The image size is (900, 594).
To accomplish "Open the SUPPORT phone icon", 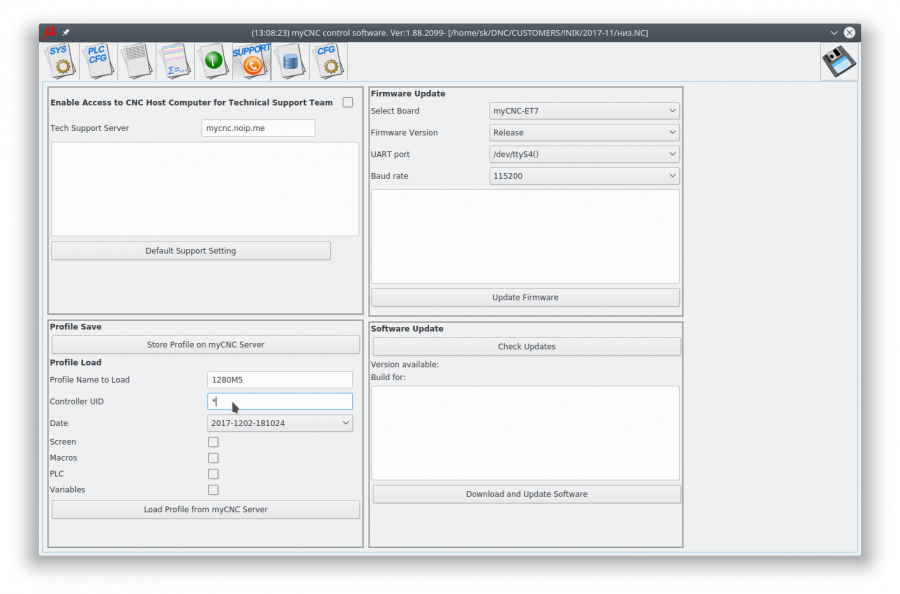I will point(251,61).
